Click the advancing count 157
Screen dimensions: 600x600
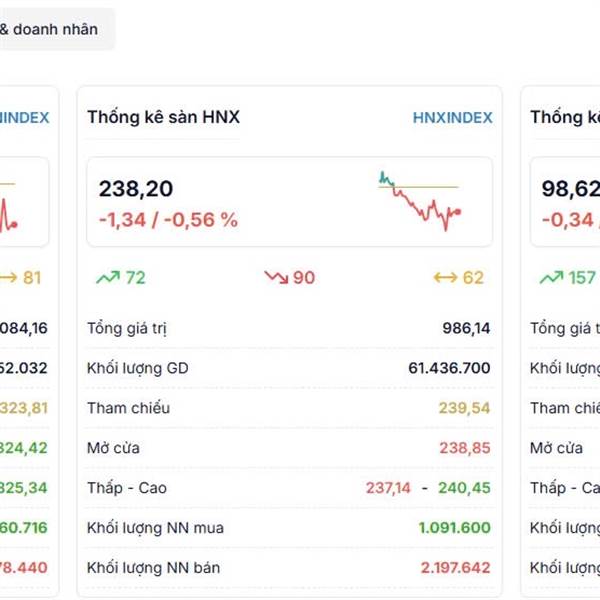pos(582,277)
